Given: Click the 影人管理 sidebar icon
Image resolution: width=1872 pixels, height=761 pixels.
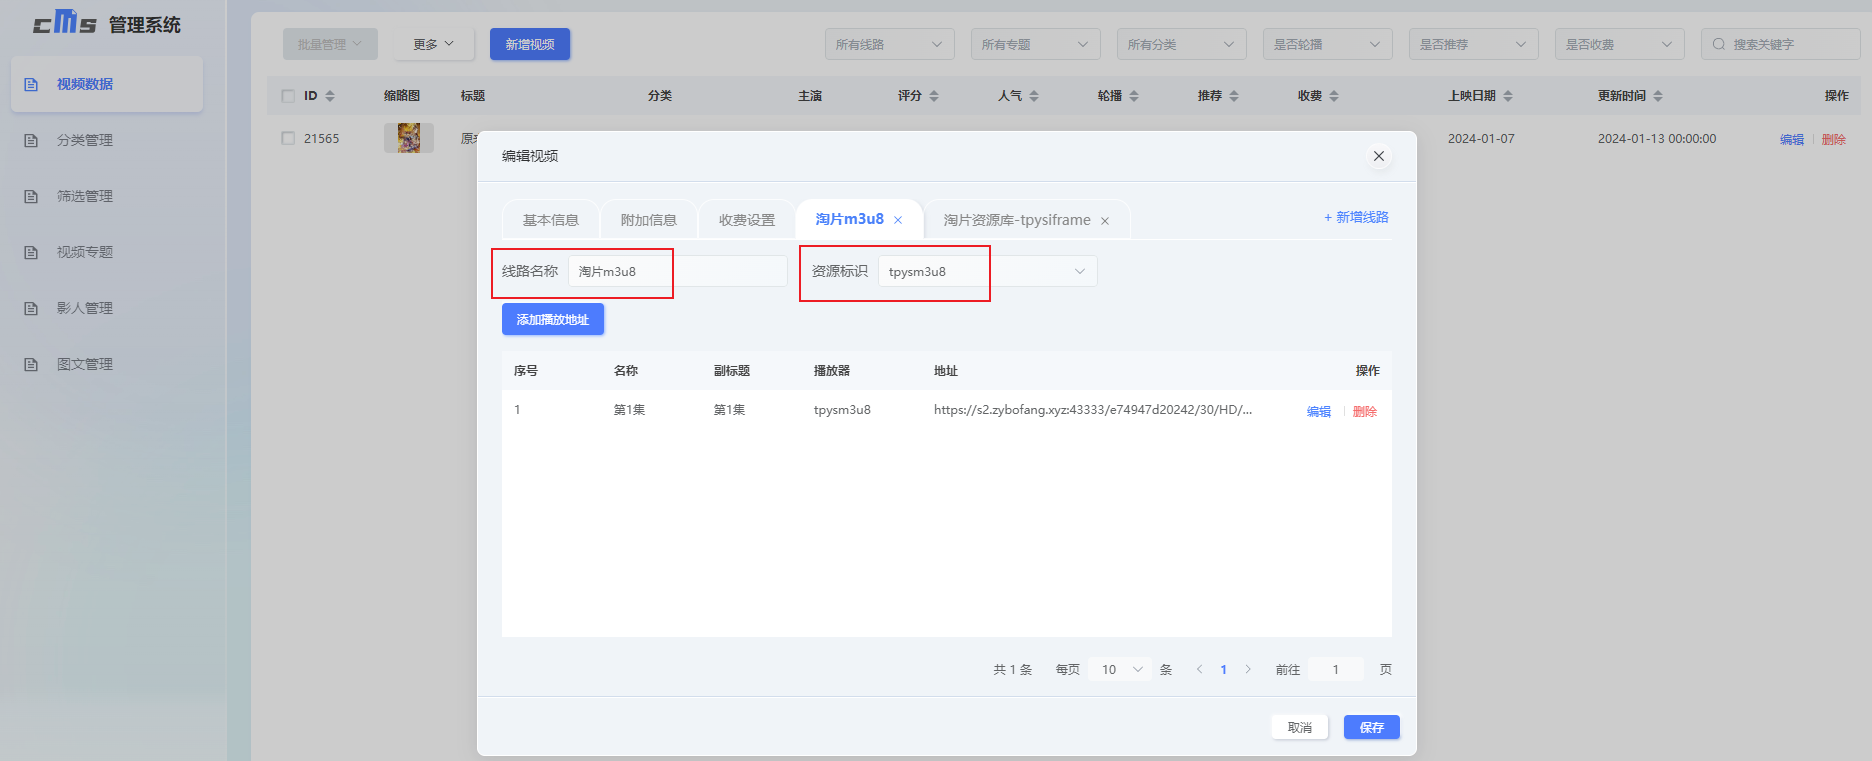Looking at the screenshot, I should pos(31,308).
